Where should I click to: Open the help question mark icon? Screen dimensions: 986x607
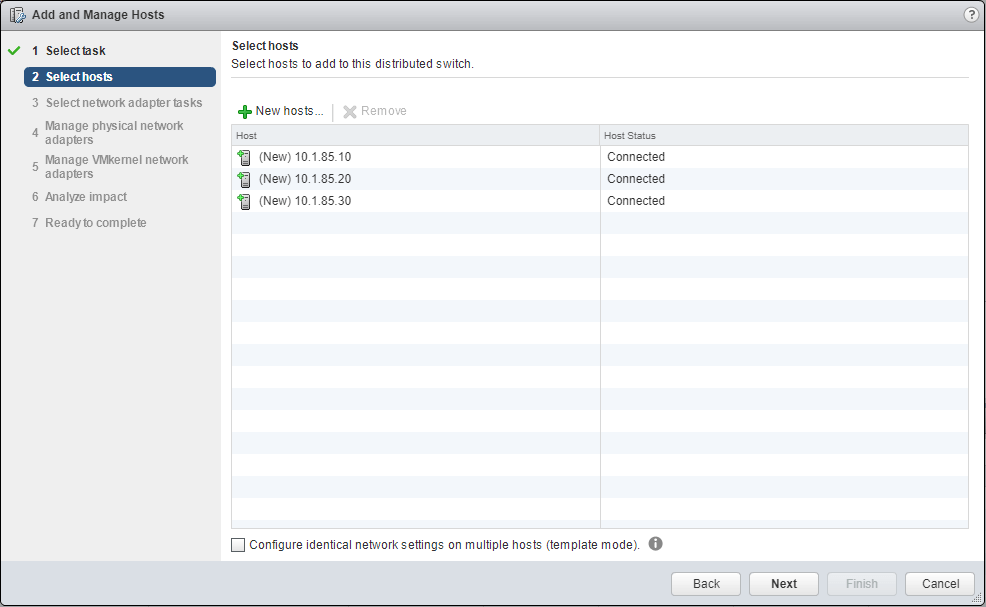tap(971, 14)
